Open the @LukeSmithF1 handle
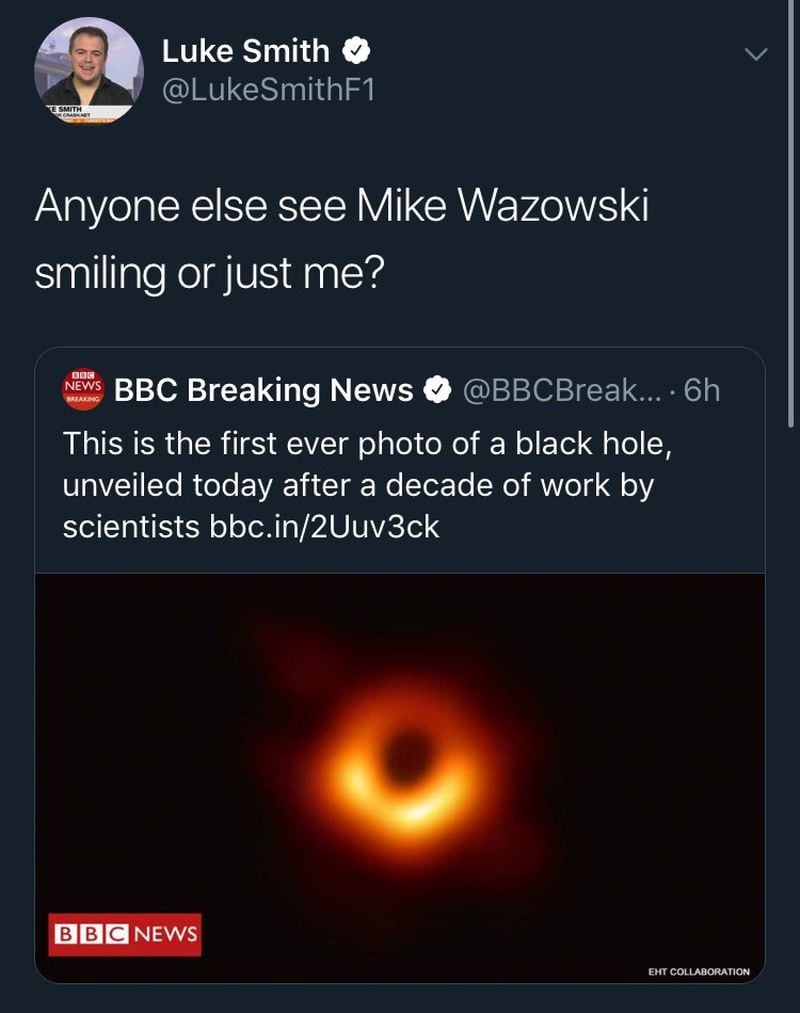The height and width of the screenshot is (1013, 800). (x=268, y=90)
